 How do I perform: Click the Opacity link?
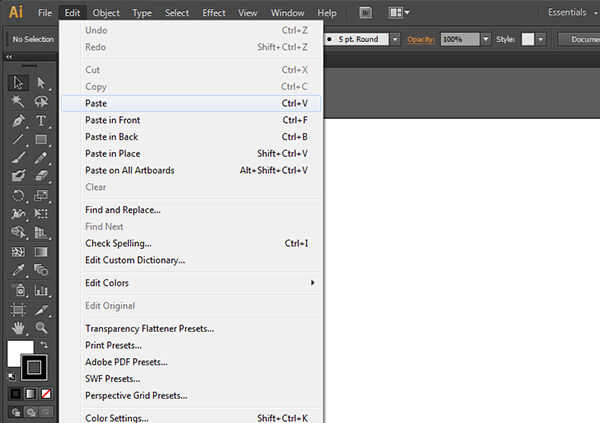point(421,40)
